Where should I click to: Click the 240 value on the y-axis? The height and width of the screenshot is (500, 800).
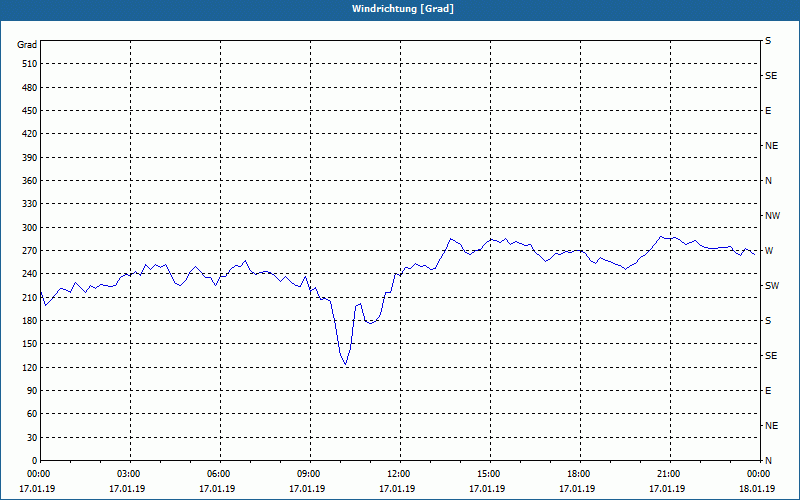click(x=29, y=274)
